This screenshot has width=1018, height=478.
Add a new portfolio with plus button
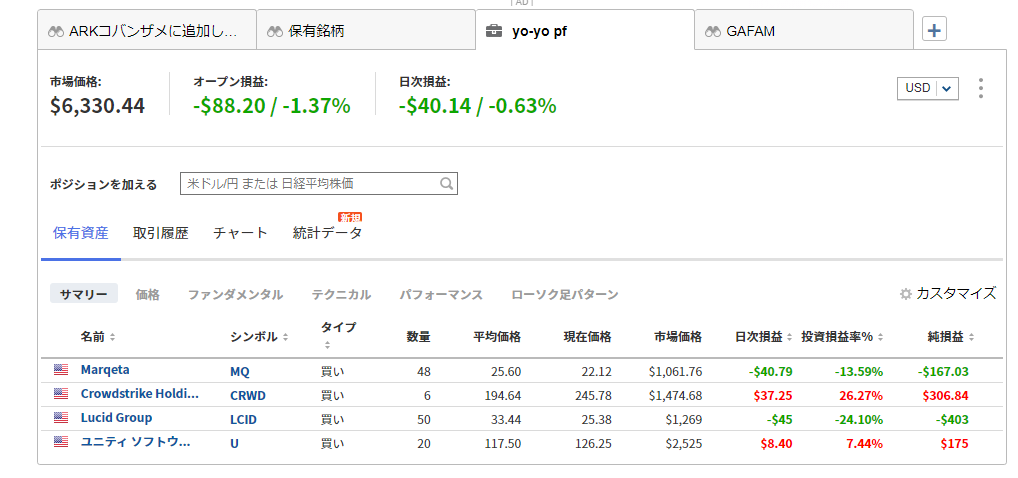pyautogui.click(x=934, y=30)
